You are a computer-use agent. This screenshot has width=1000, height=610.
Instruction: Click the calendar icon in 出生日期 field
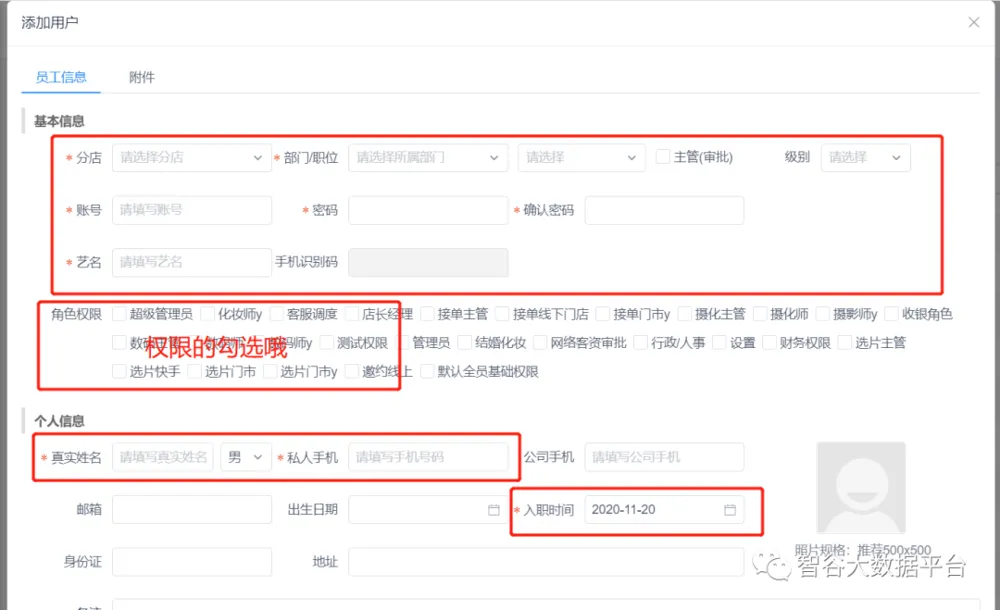coord(493,510)
